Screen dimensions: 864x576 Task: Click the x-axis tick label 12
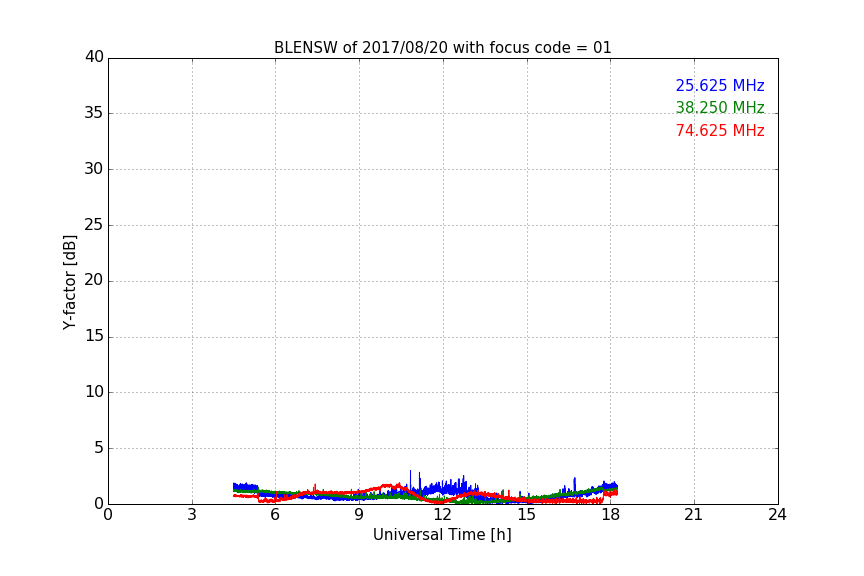(442, 515)
